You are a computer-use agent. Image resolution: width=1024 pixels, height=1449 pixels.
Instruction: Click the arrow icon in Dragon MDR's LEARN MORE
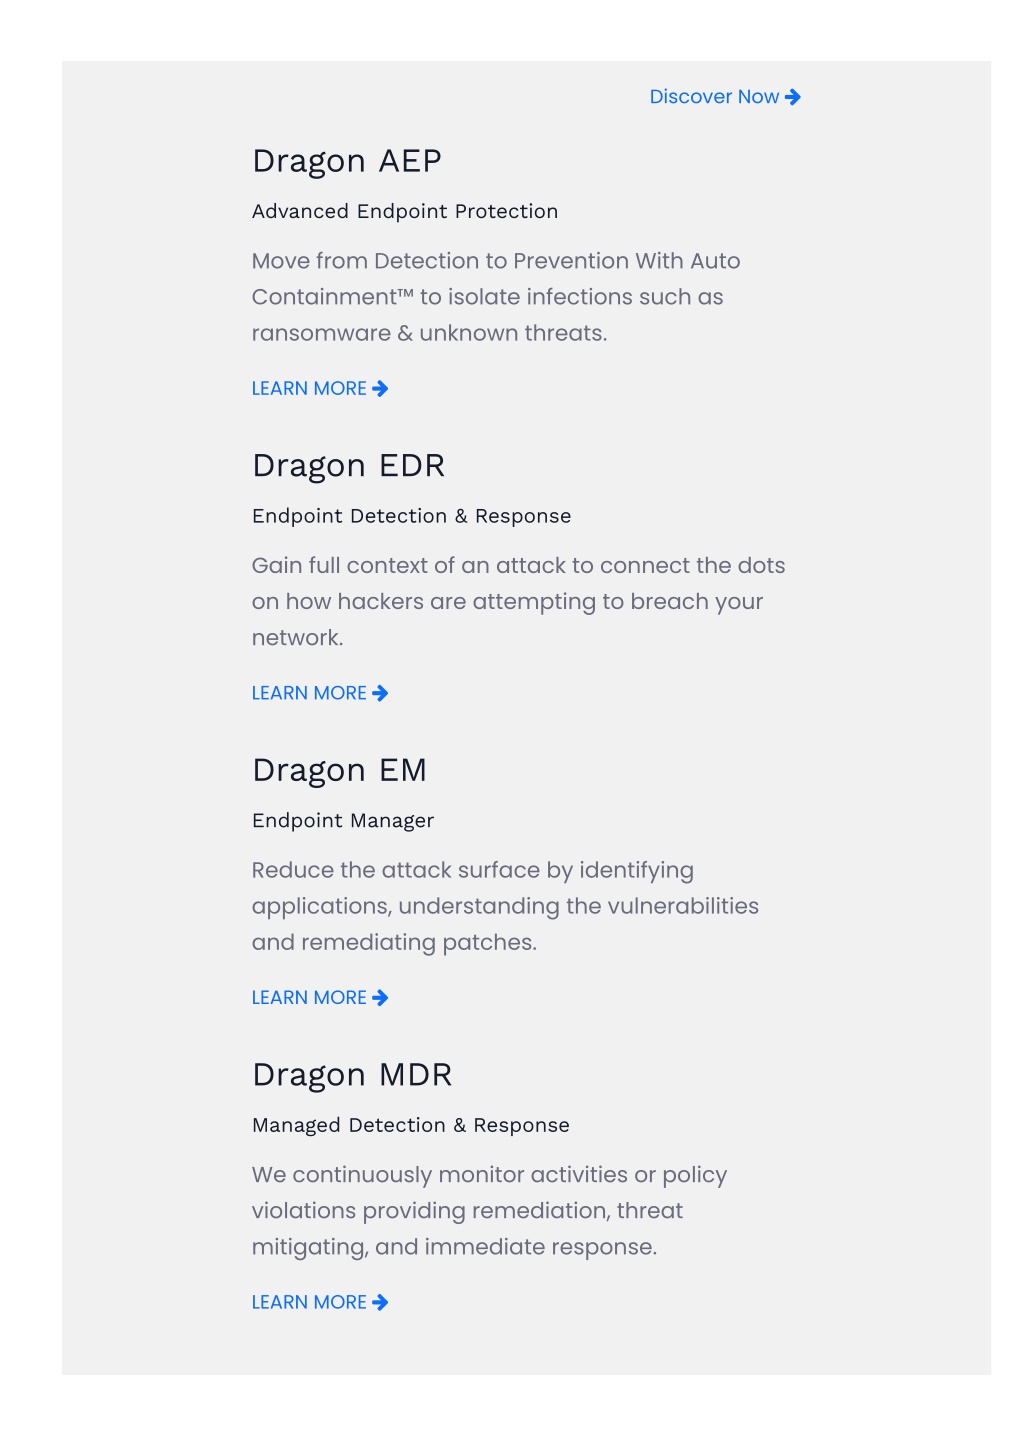coord(380,1302)
